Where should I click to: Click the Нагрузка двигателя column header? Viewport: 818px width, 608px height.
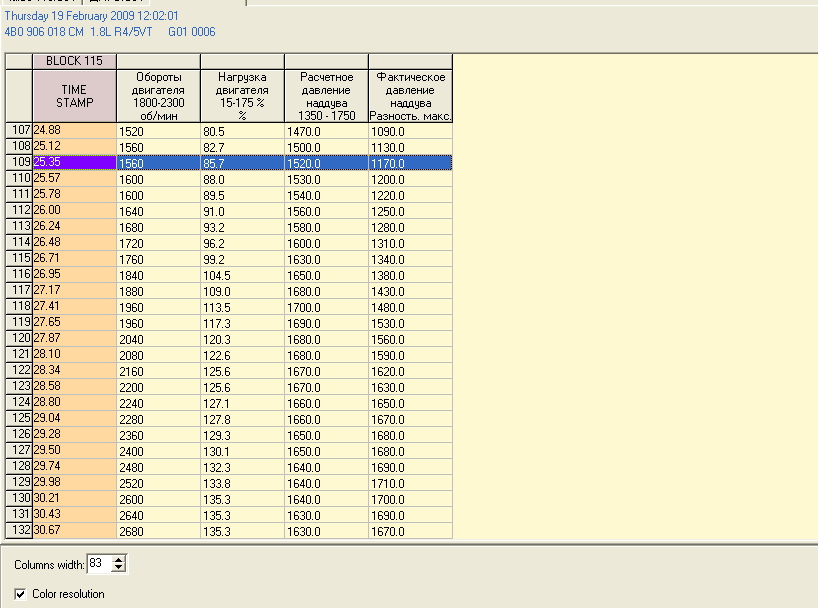tap(243, 96)
